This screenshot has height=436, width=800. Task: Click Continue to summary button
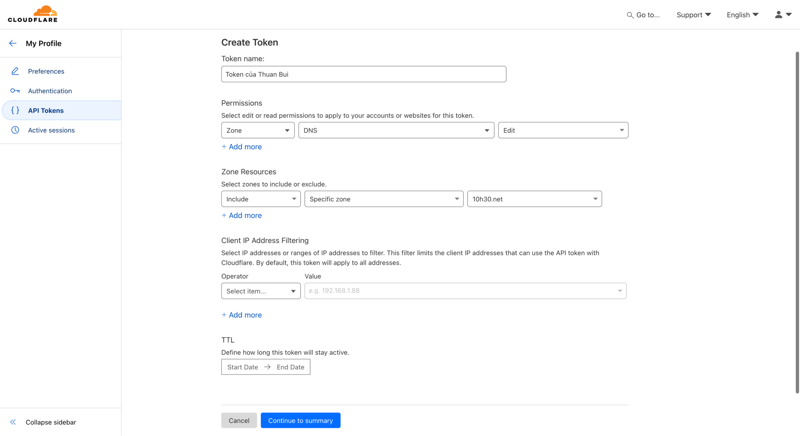coord(300,421)
